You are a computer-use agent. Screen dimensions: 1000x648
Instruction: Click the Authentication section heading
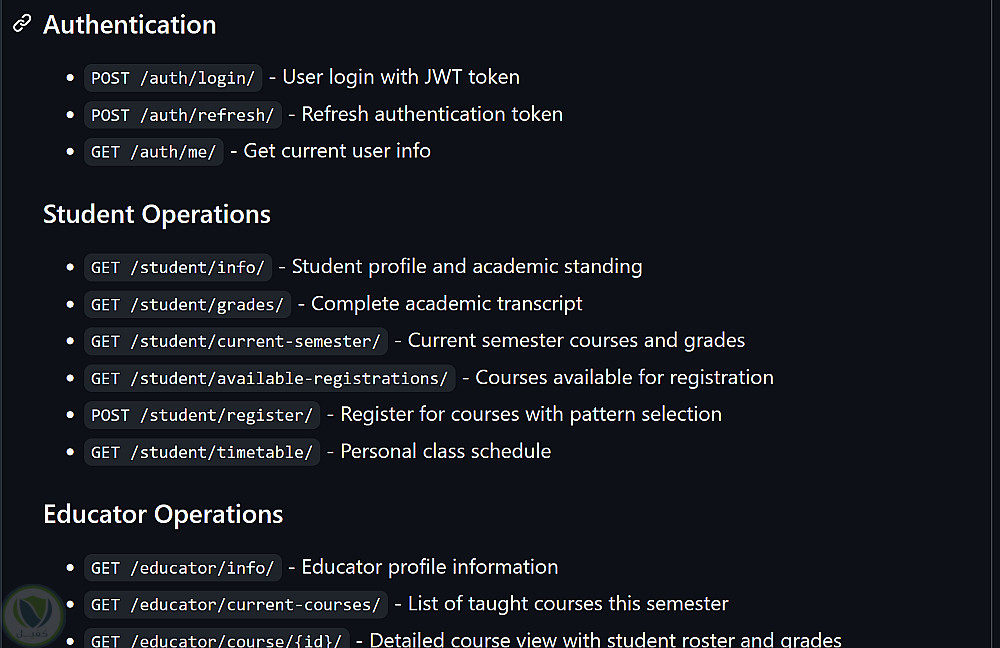[x=129, y=25]
